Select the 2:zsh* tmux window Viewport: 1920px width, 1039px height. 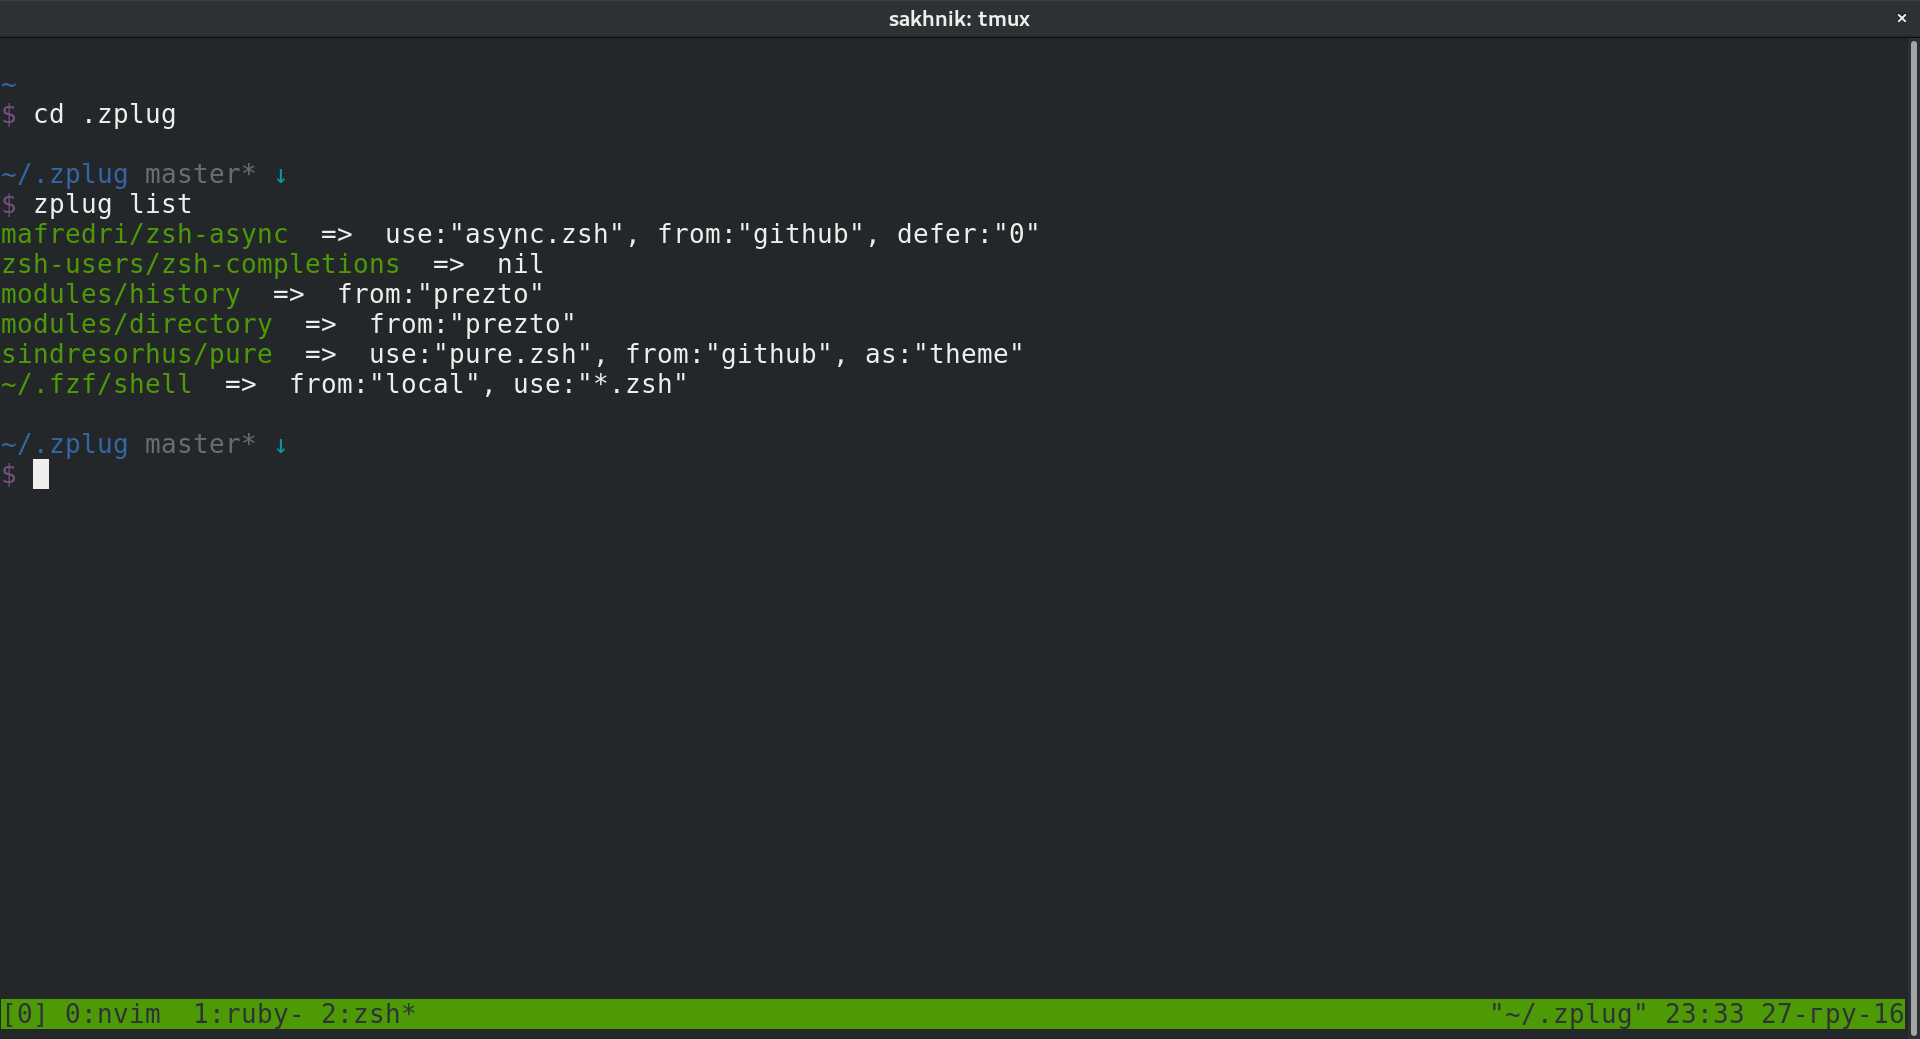(x=368, y=1014)
